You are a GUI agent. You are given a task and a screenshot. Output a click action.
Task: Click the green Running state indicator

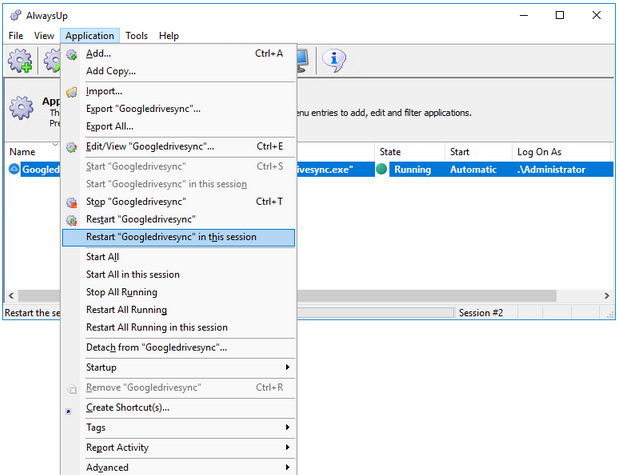click(x=382, y=169)
